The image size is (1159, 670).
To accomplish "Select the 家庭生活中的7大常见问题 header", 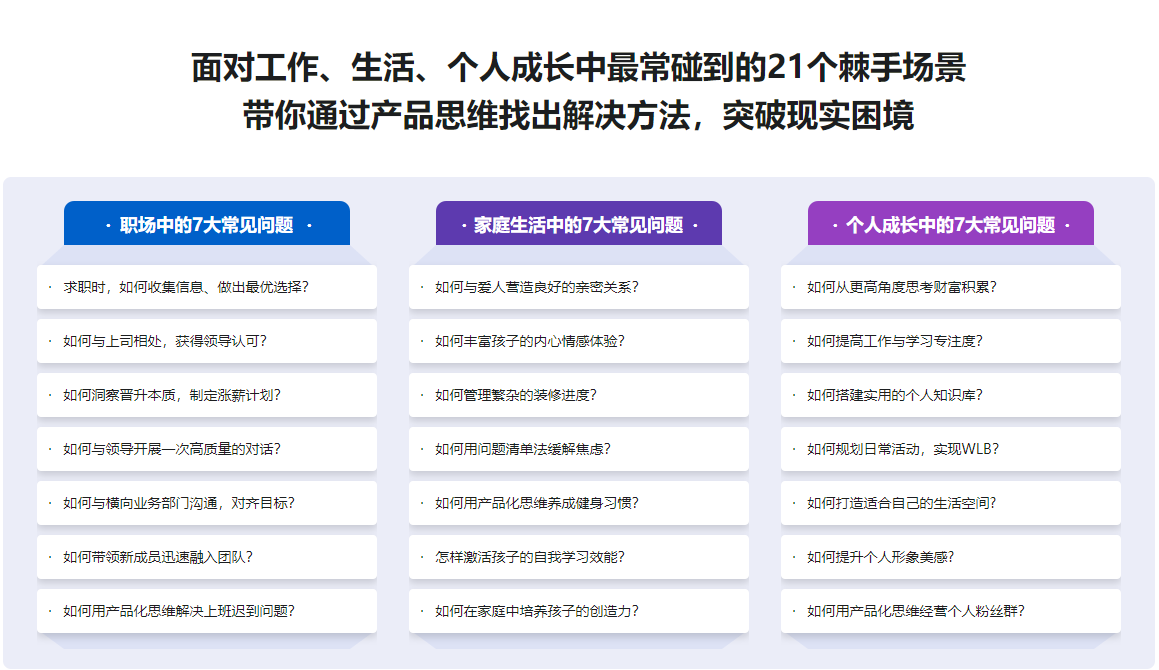I will (x=579, y=225).
